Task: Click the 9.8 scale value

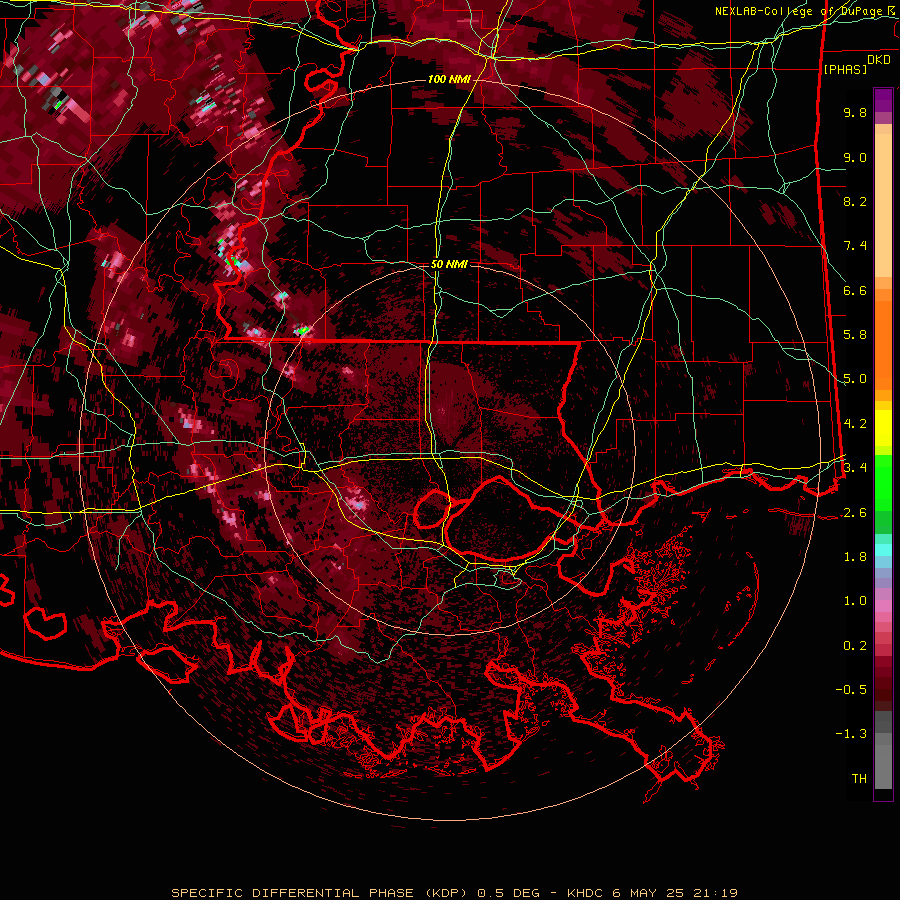Action: coord(855,112)
